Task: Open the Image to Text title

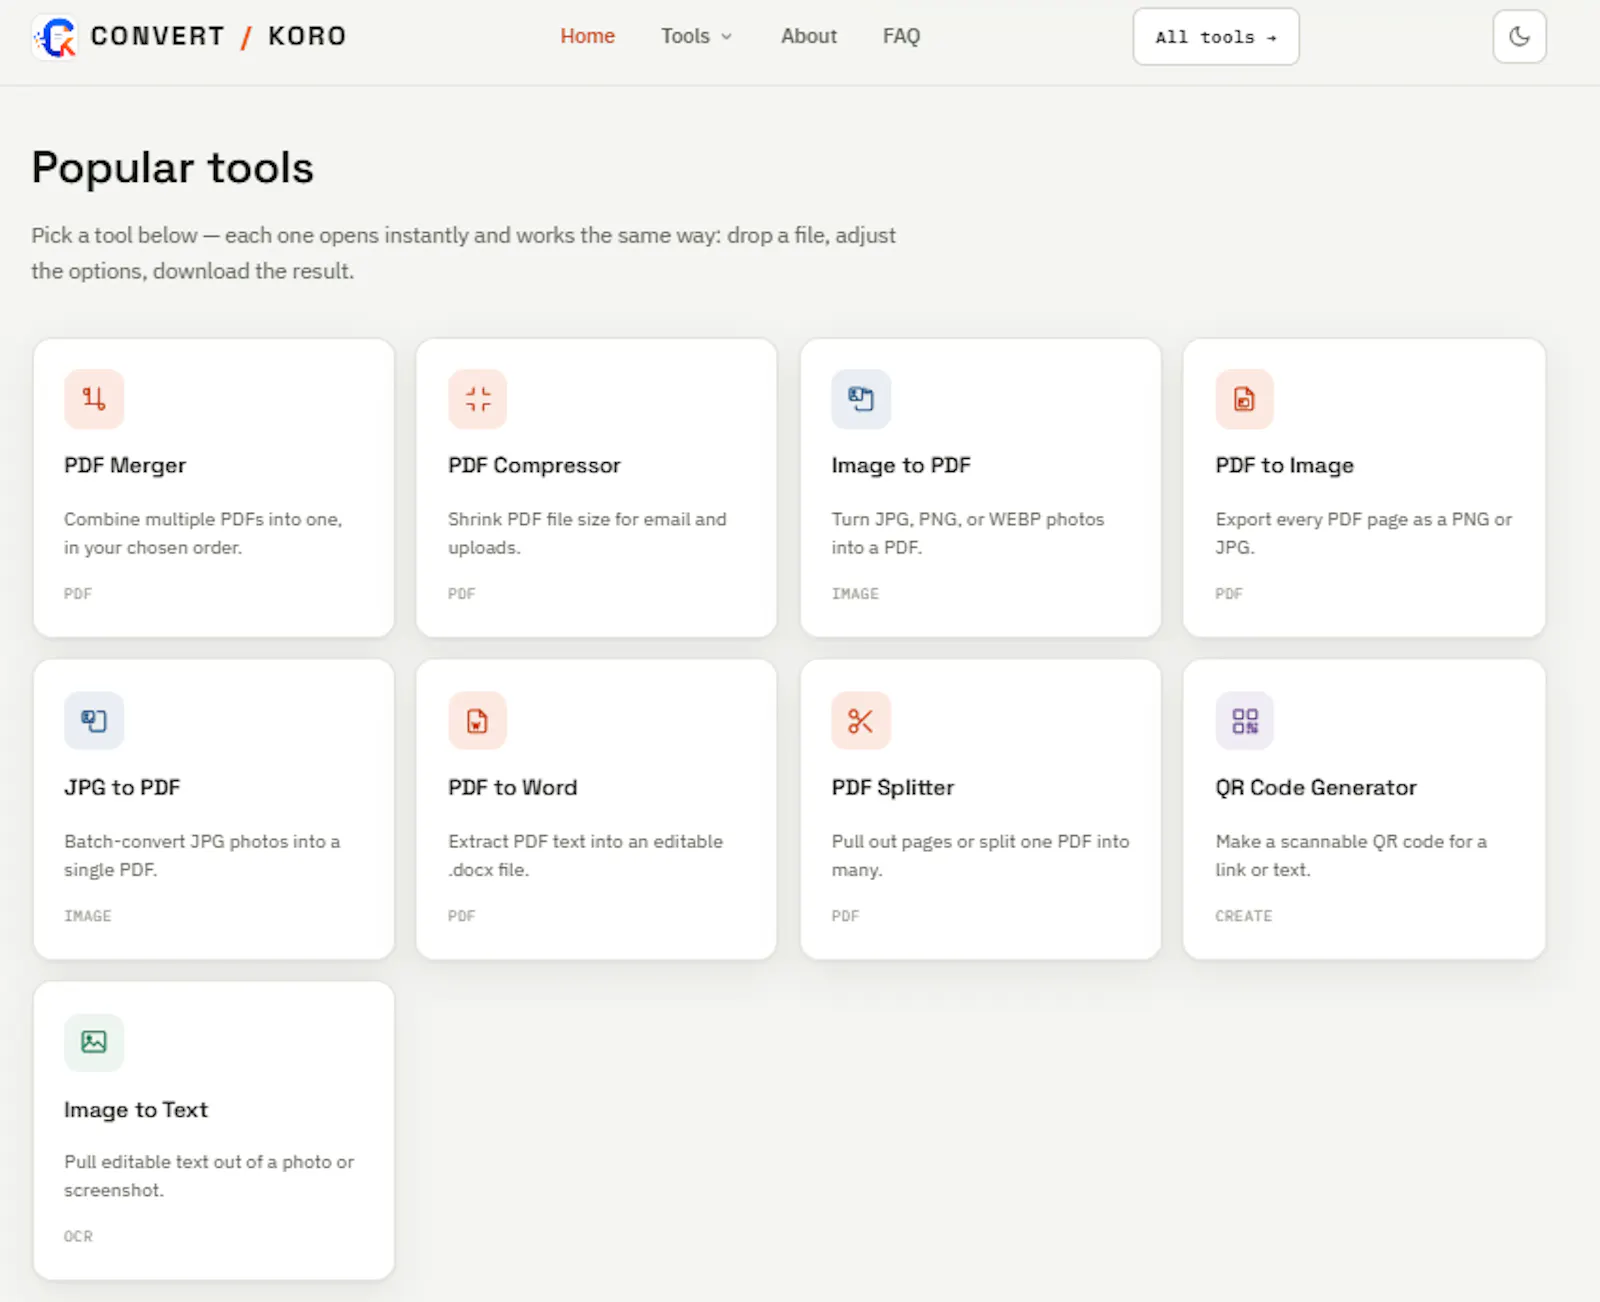Action: 135,1109
